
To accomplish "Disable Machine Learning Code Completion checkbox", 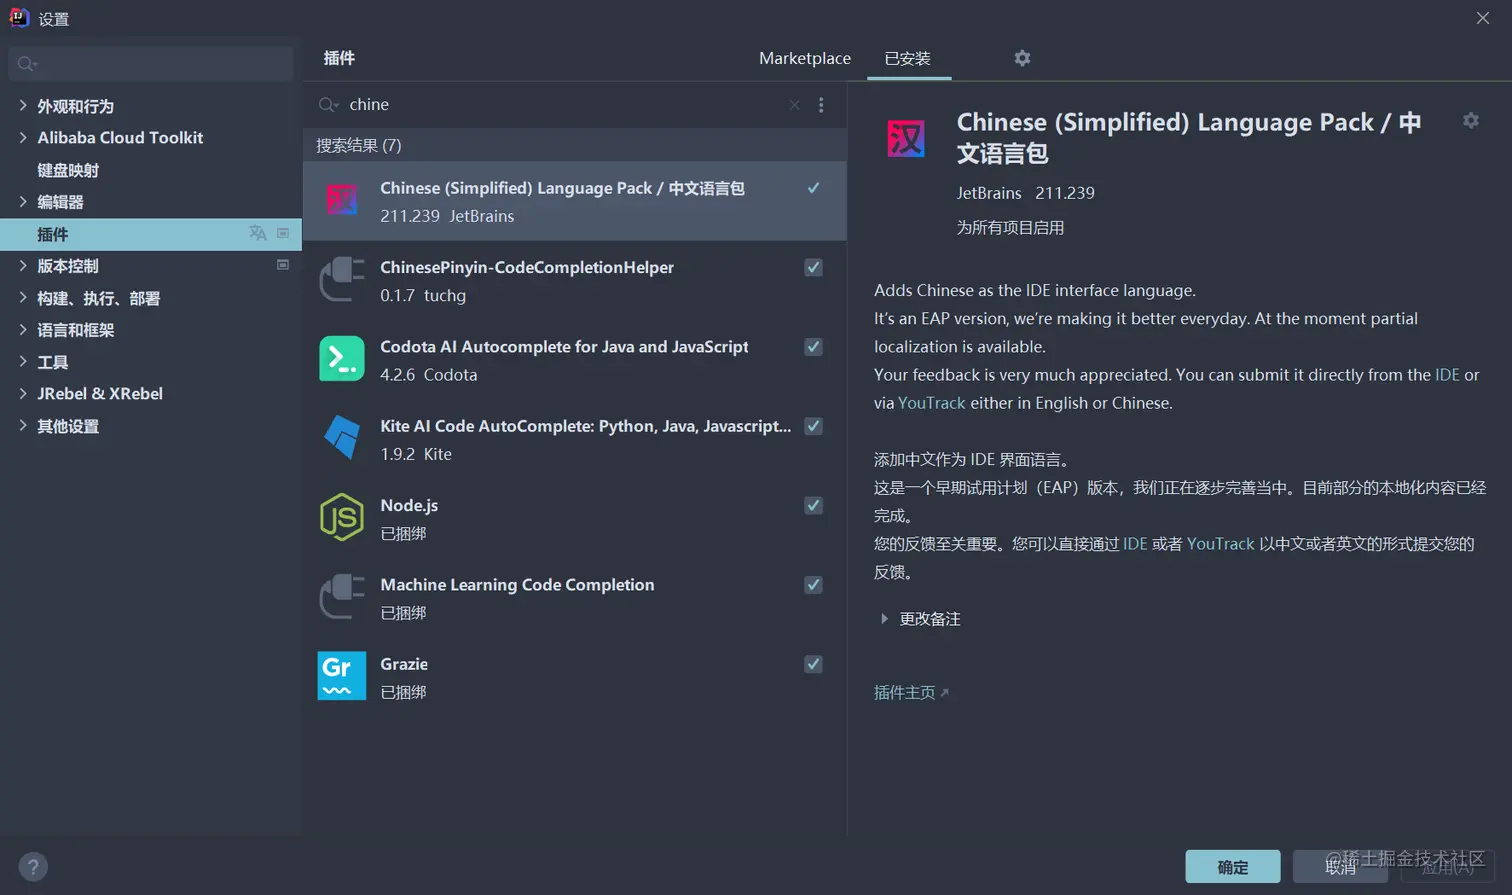I will click(813, 584).
